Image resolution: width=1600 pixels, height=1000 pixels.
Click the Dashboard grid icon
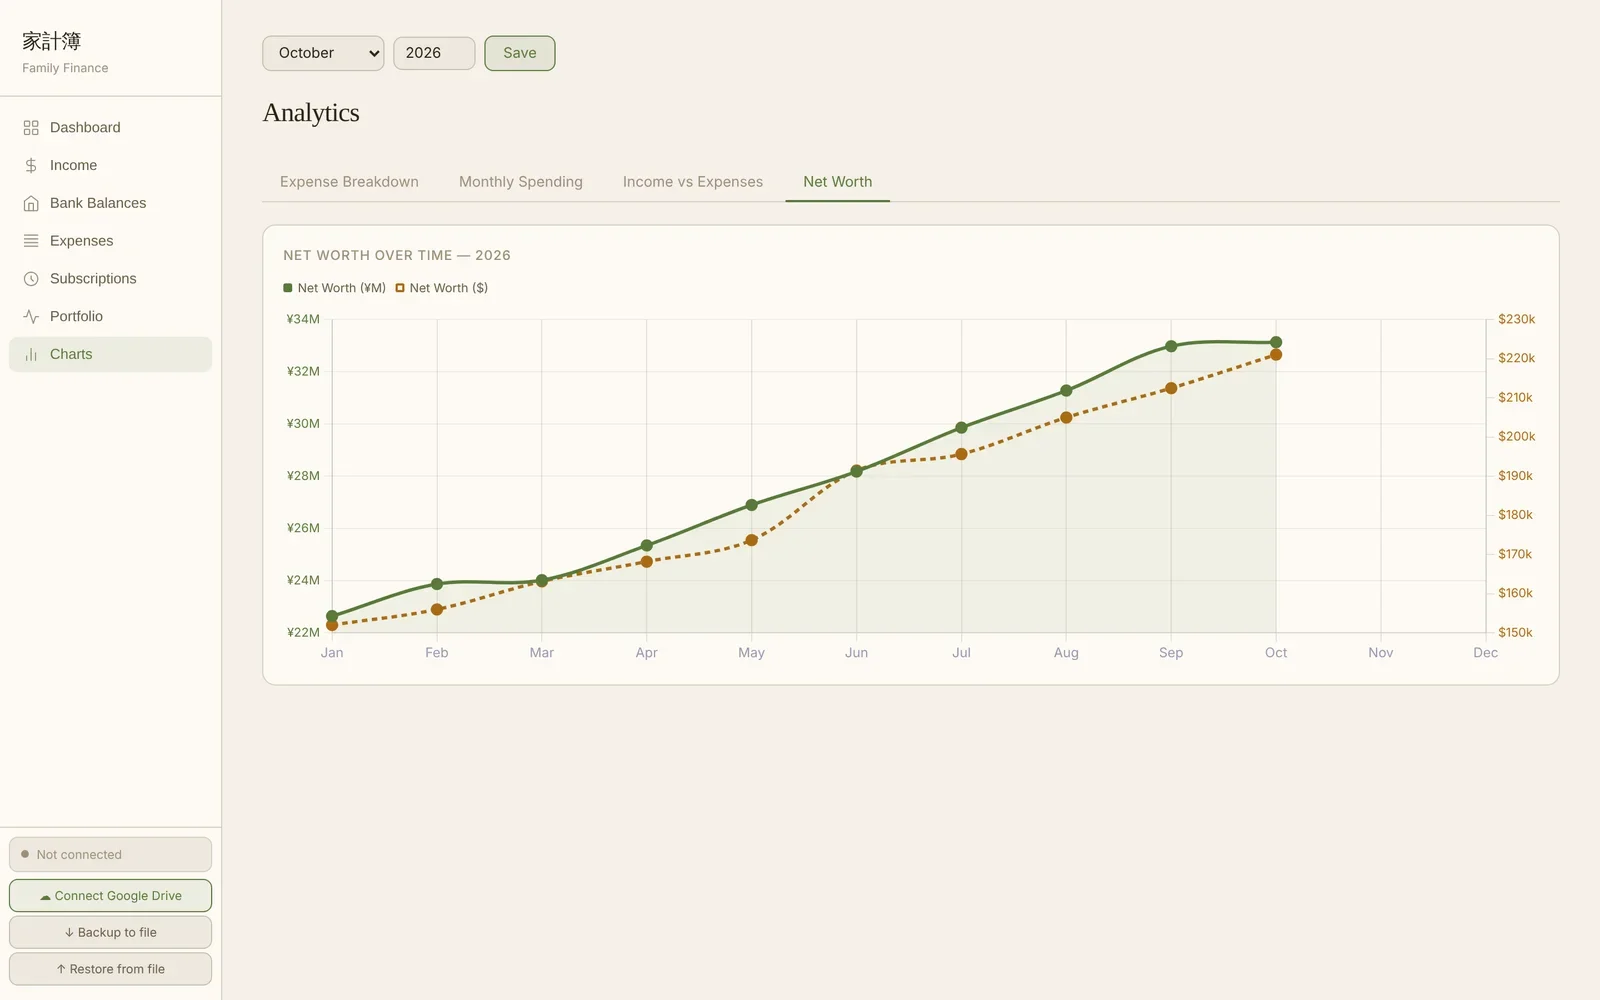(x=31, y=128)
